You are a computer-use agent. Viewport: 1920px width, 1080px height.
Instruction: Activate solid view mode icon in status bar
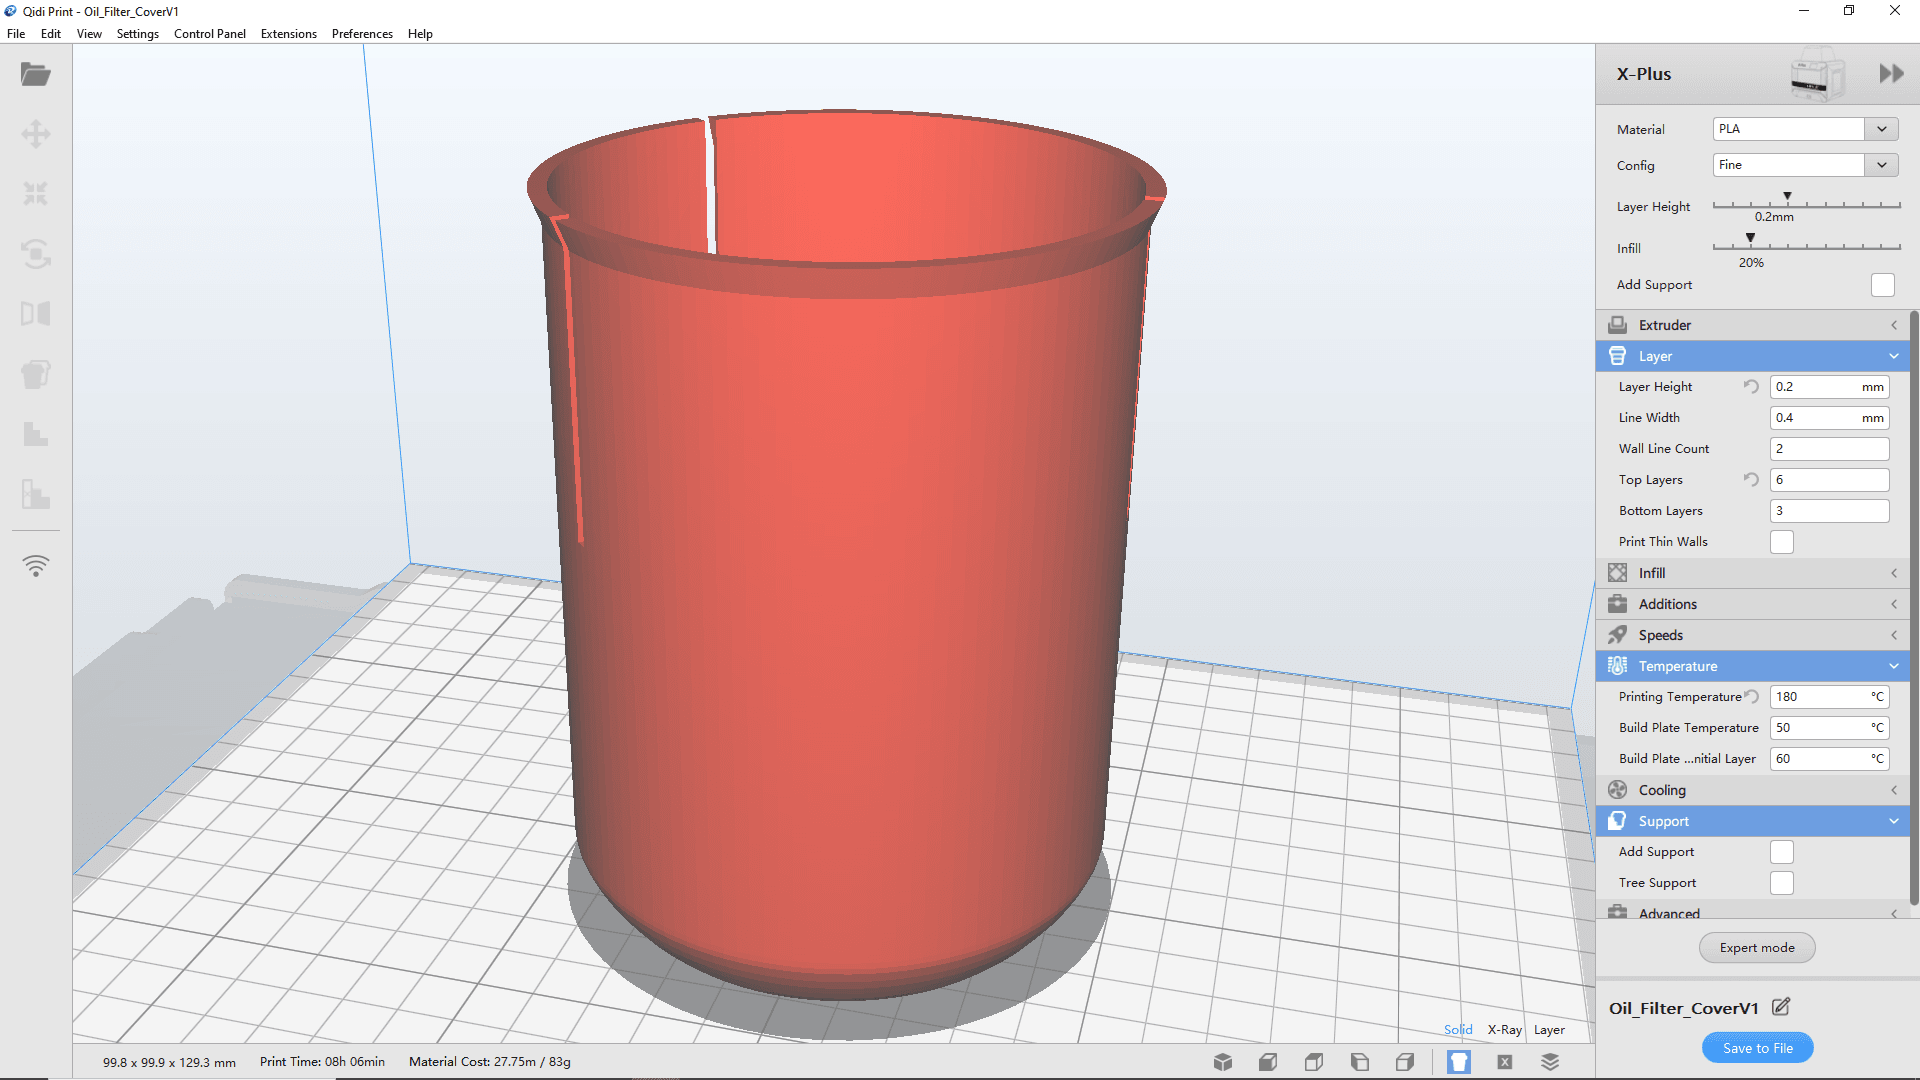(x=1459, y=1062)
